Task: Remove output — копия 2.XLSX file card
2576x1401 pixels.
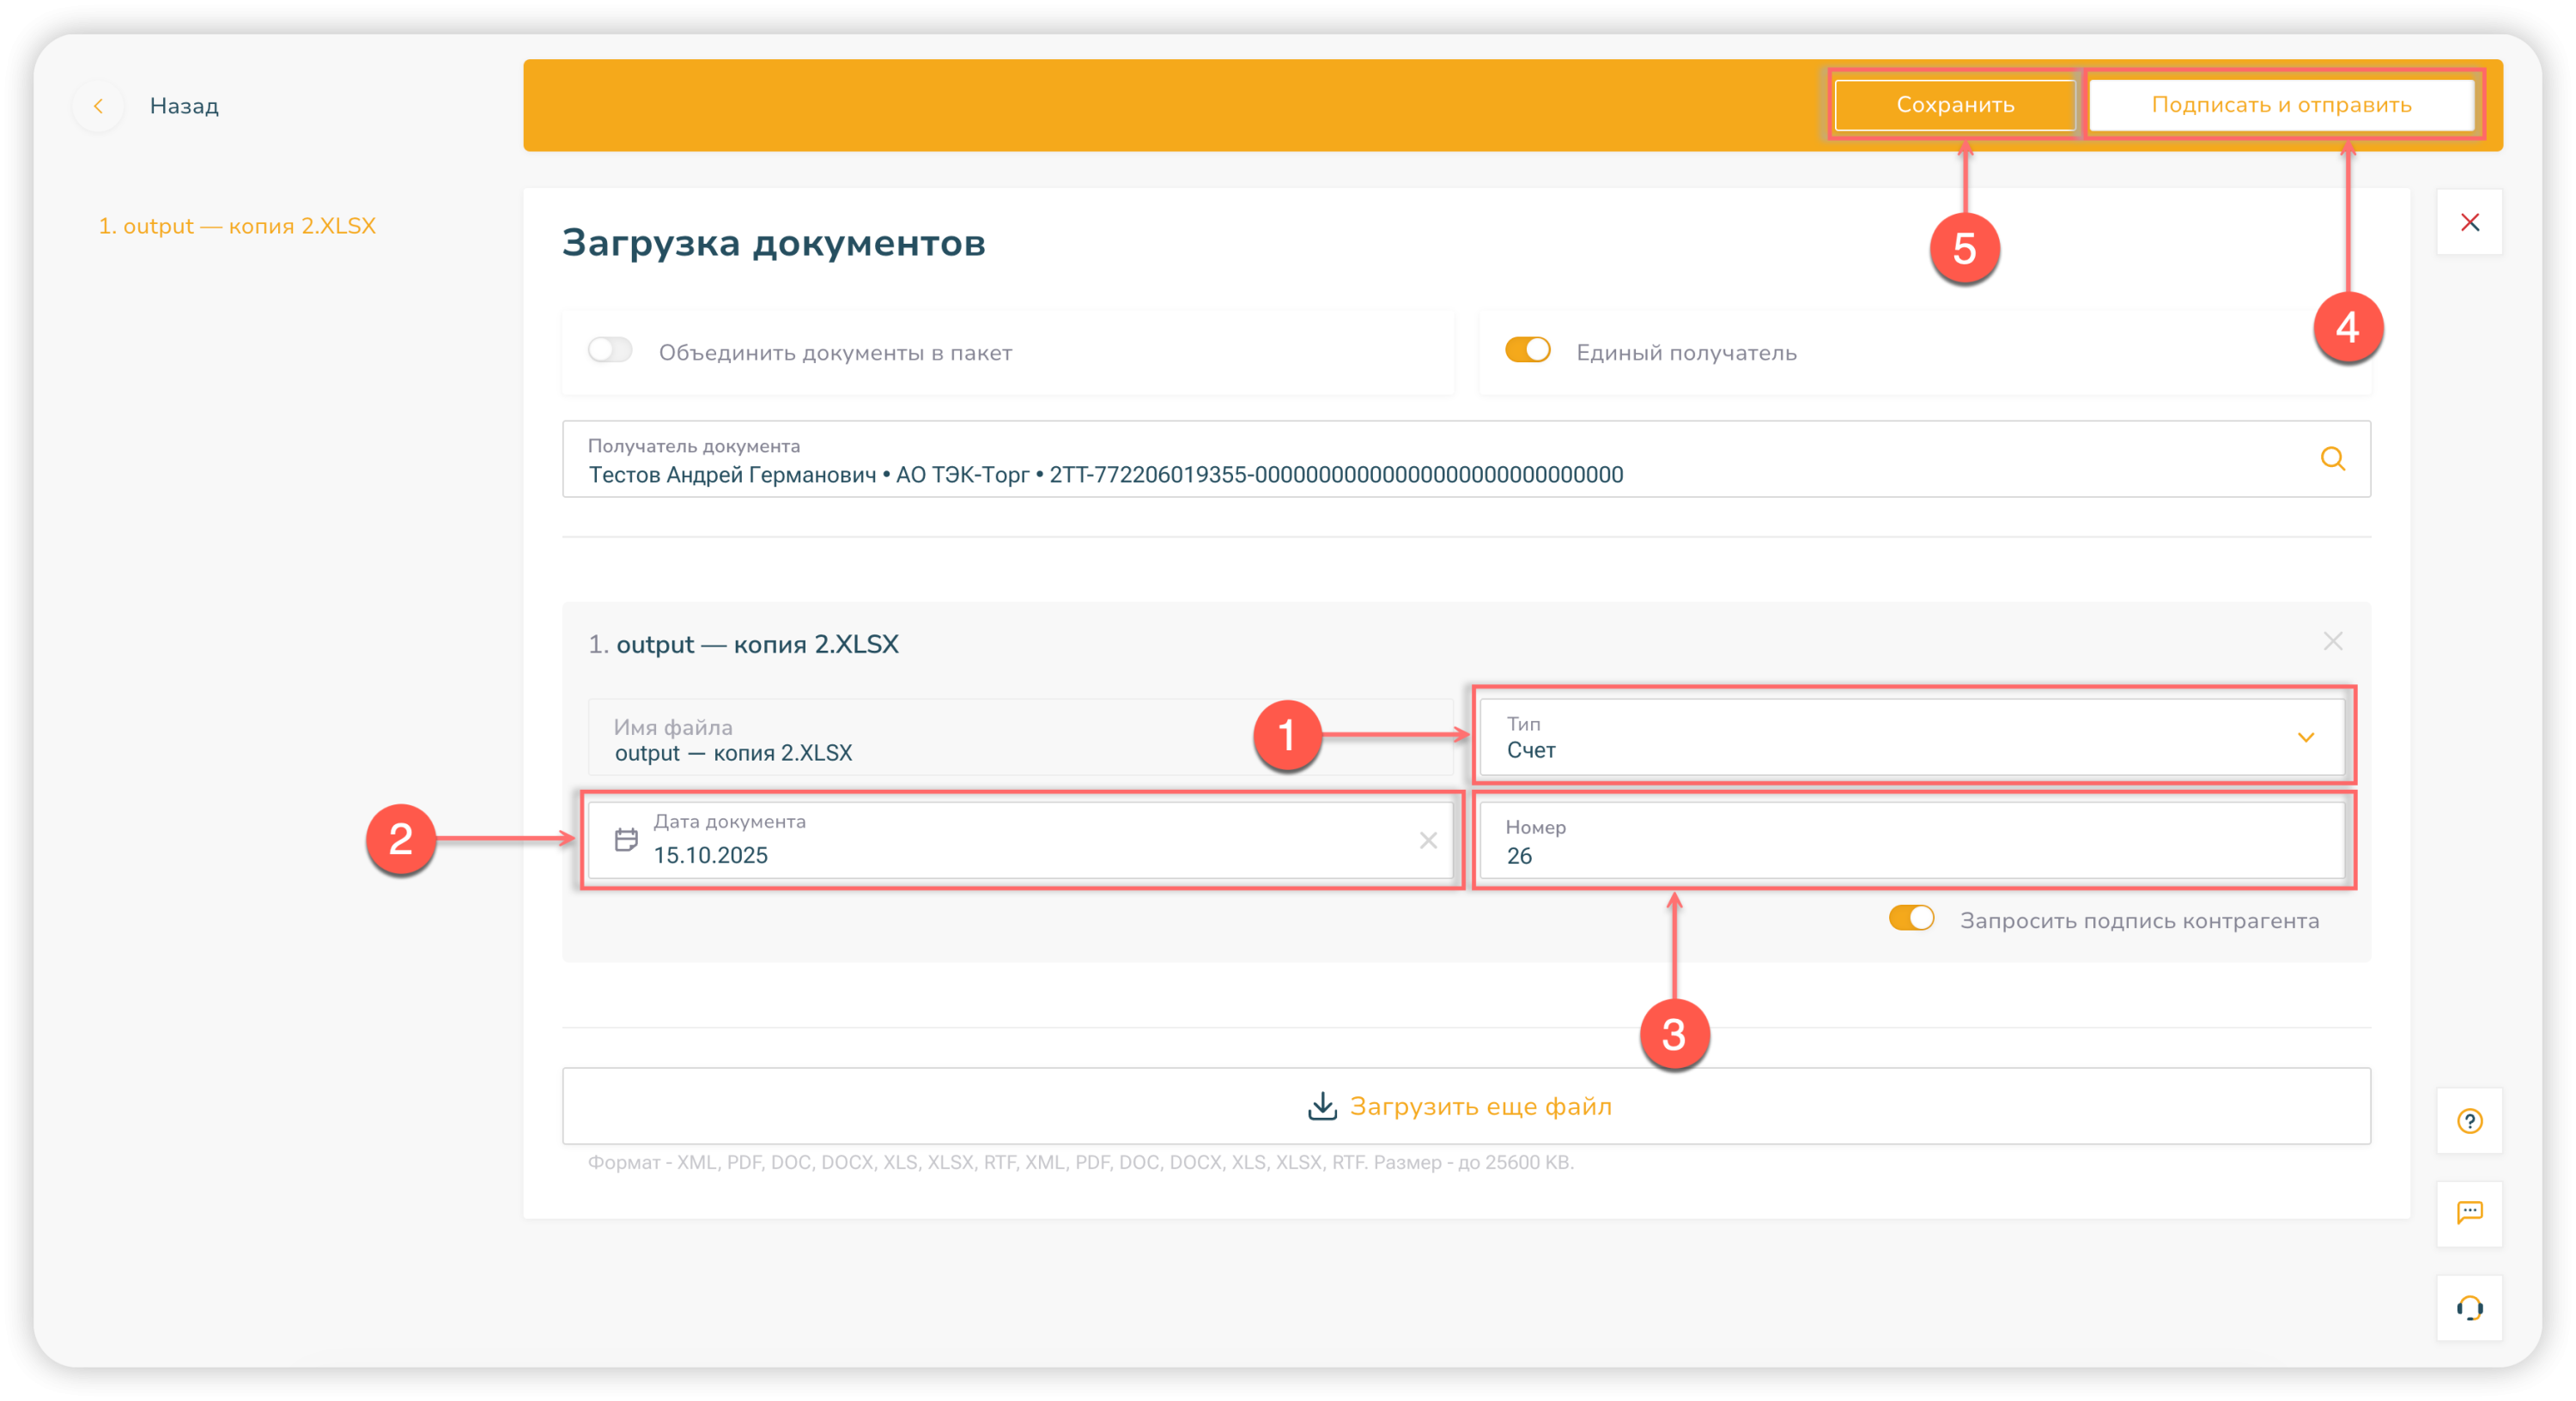Action: point(2332,641)
